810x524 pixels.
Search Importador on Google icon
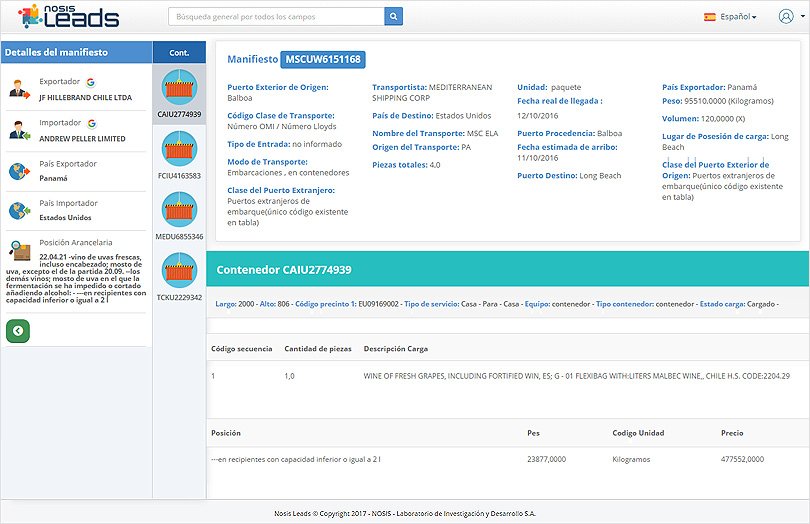tap(92, 124)
